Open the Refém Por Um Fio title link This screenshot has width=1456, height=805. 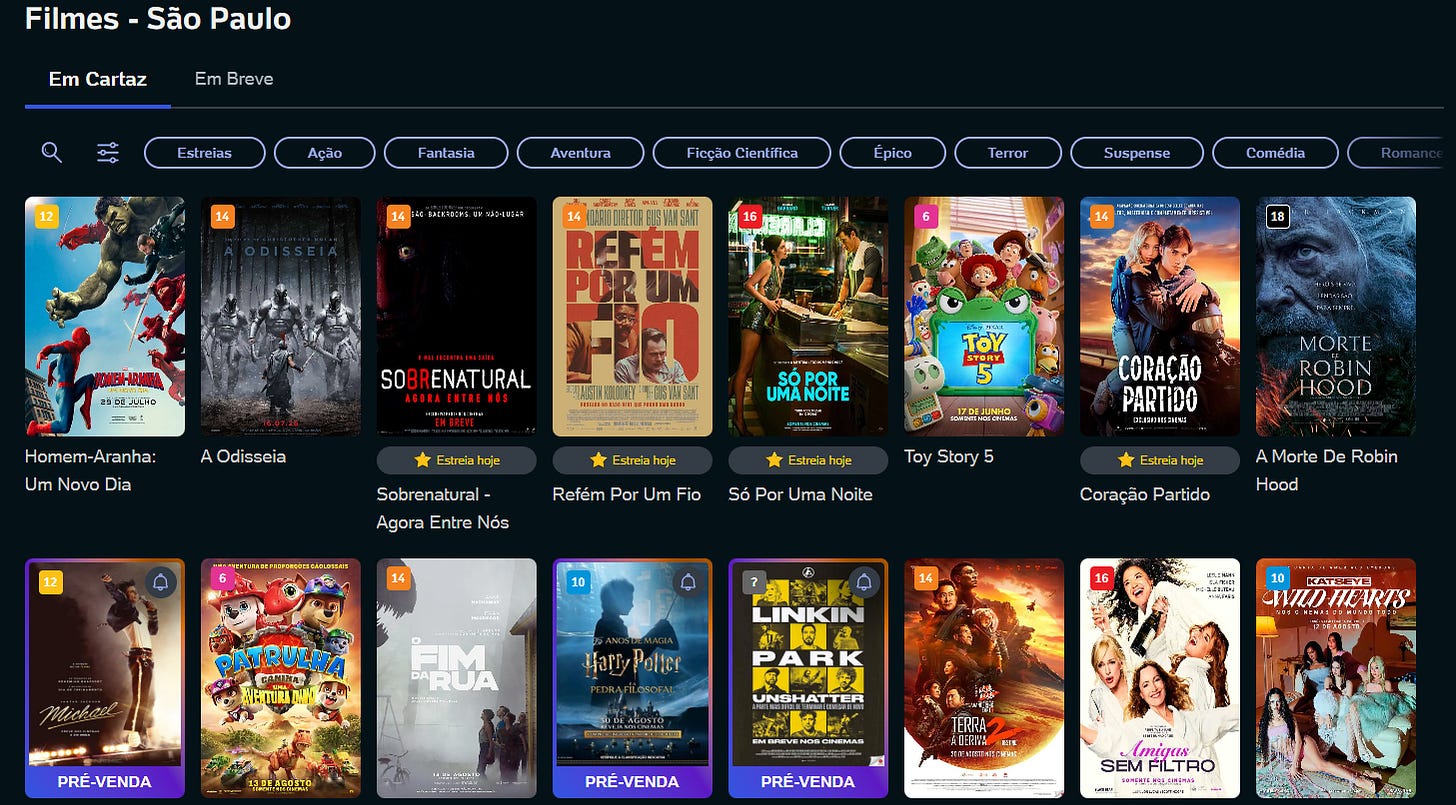[627, 494]
